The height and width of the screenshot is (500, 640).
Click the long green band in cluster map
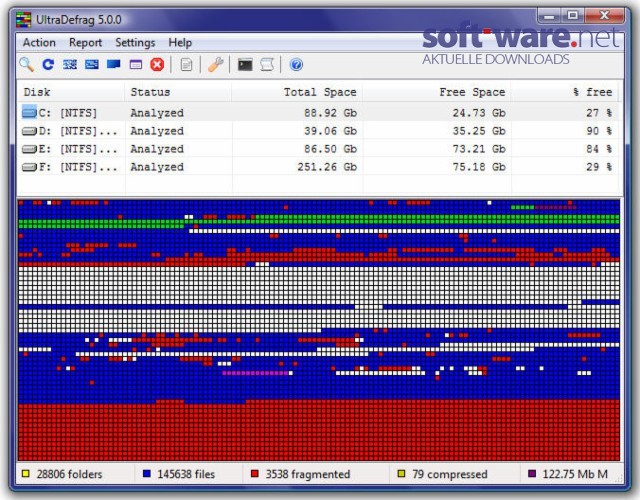coord(319,221)
